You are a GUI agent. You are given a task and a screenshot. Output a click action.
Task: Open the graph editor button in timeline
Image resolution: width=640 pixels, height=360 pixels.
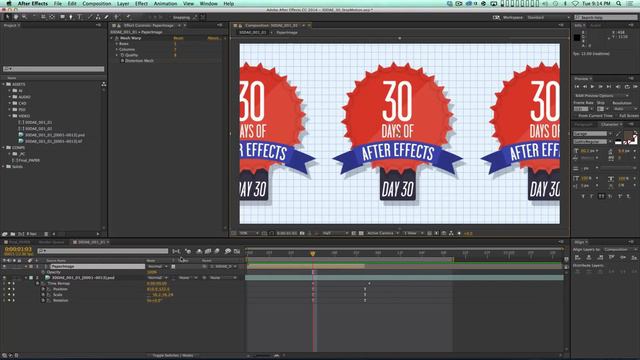pos(237,251)
